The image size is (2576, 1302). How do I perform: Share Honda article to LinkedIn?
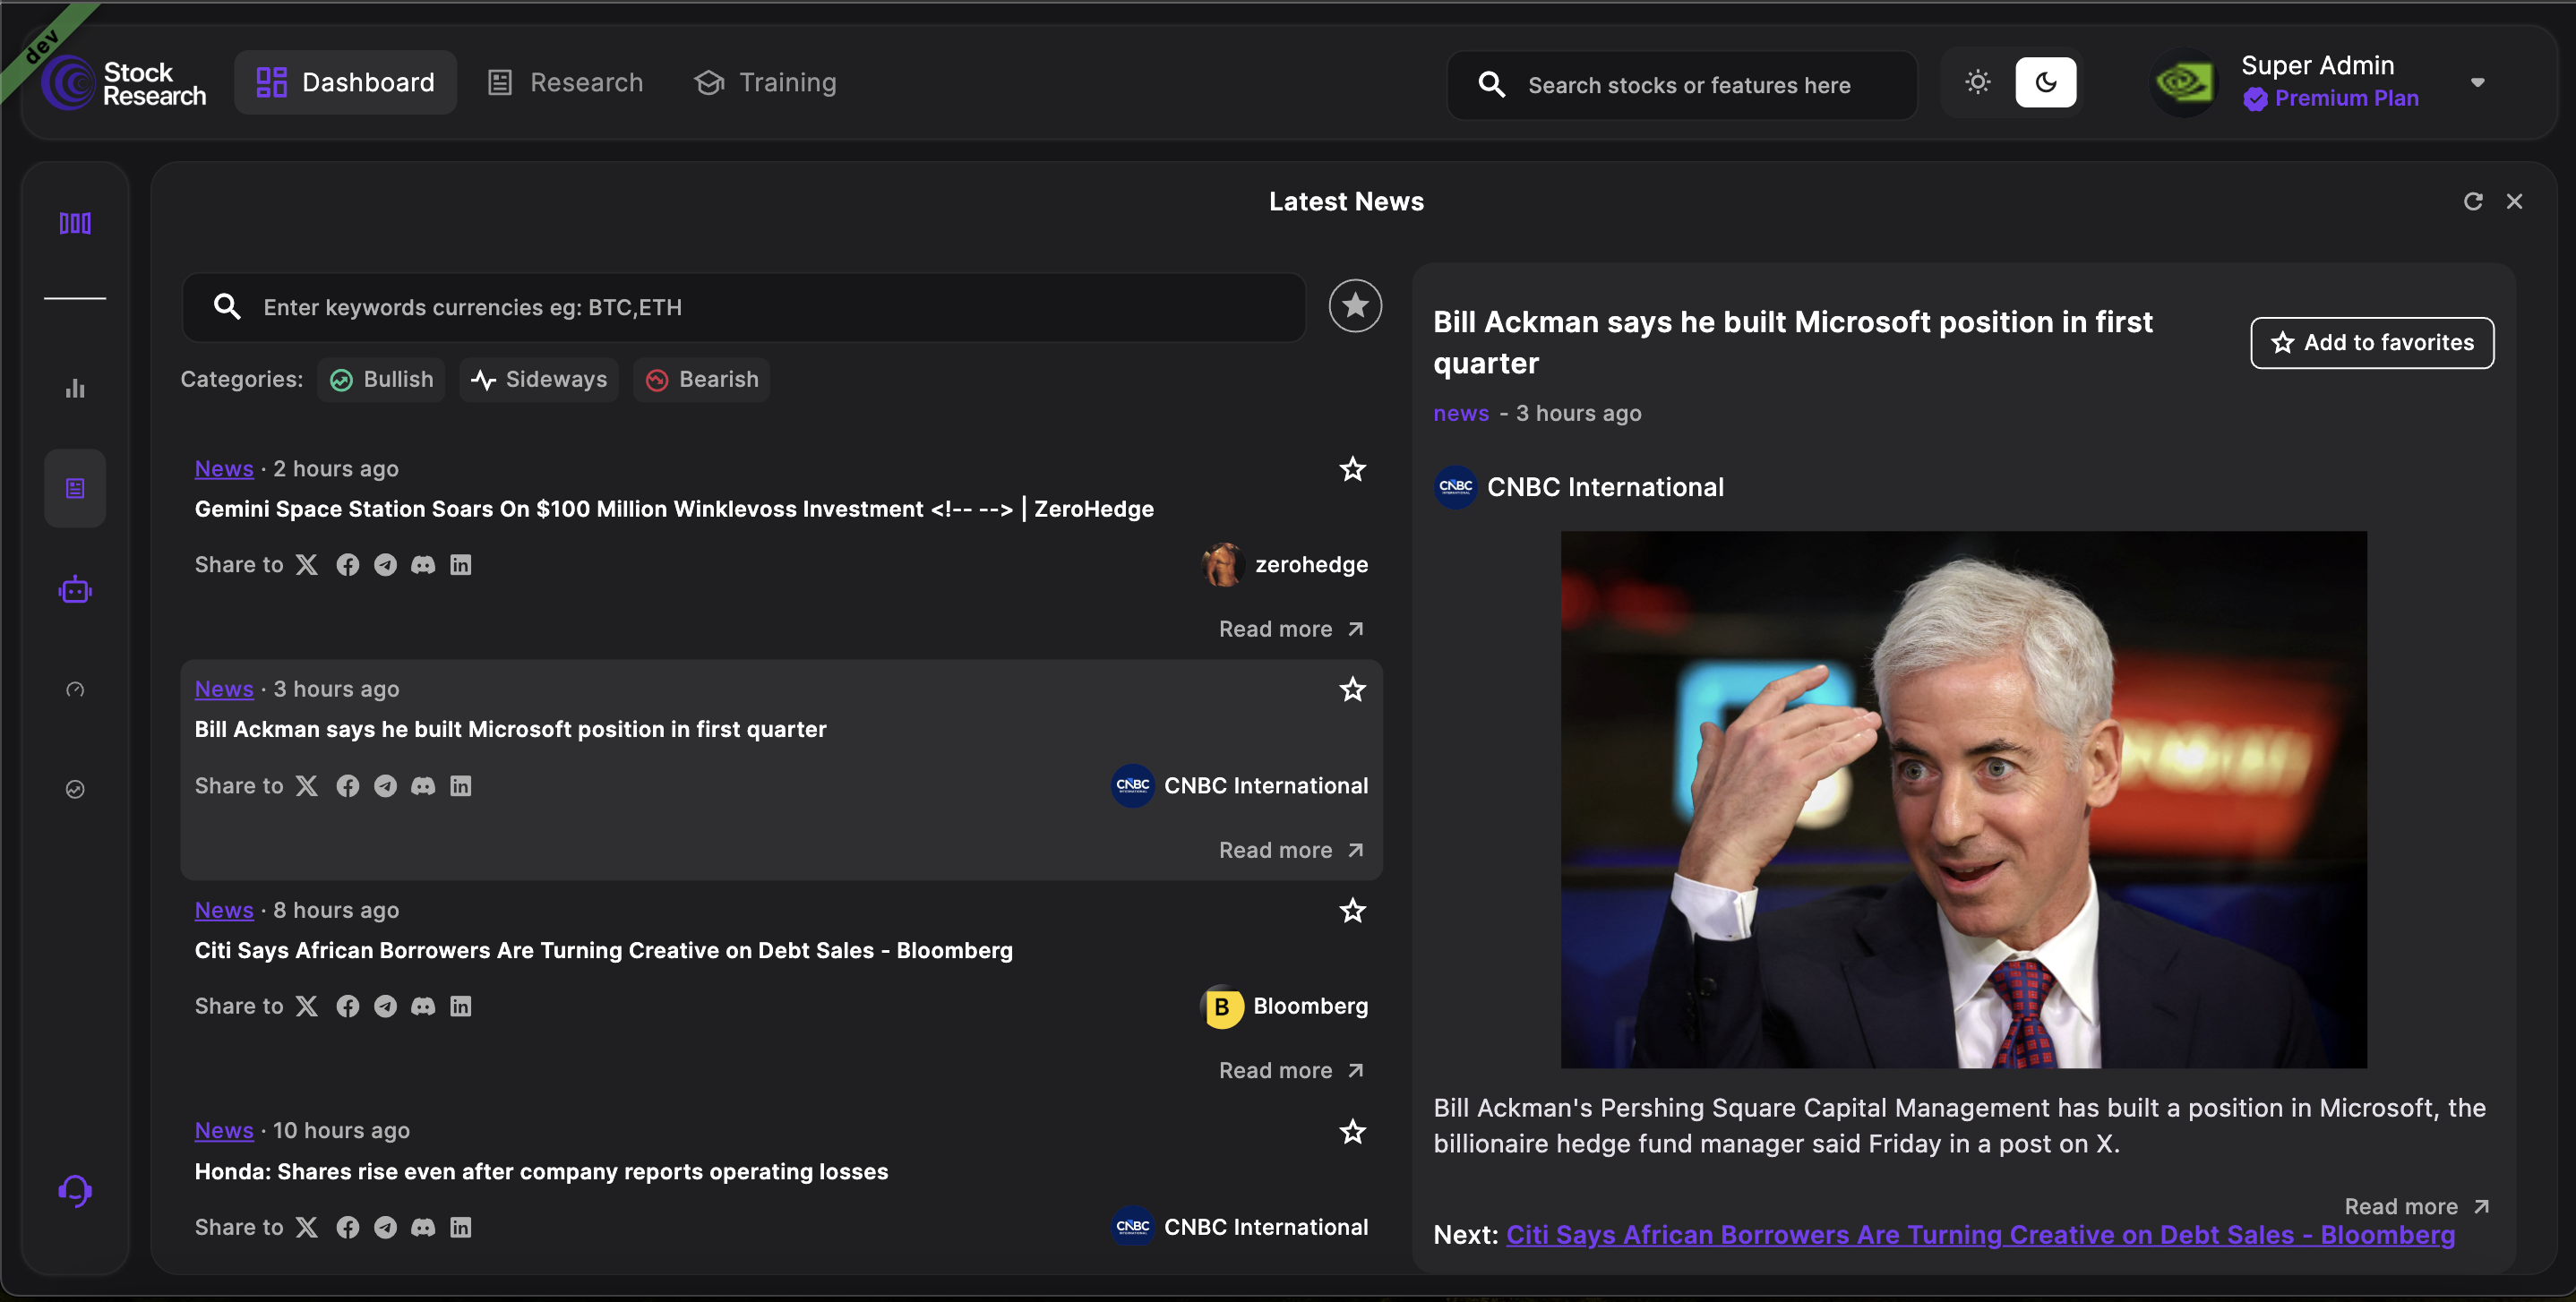(x=460, y=1227)
